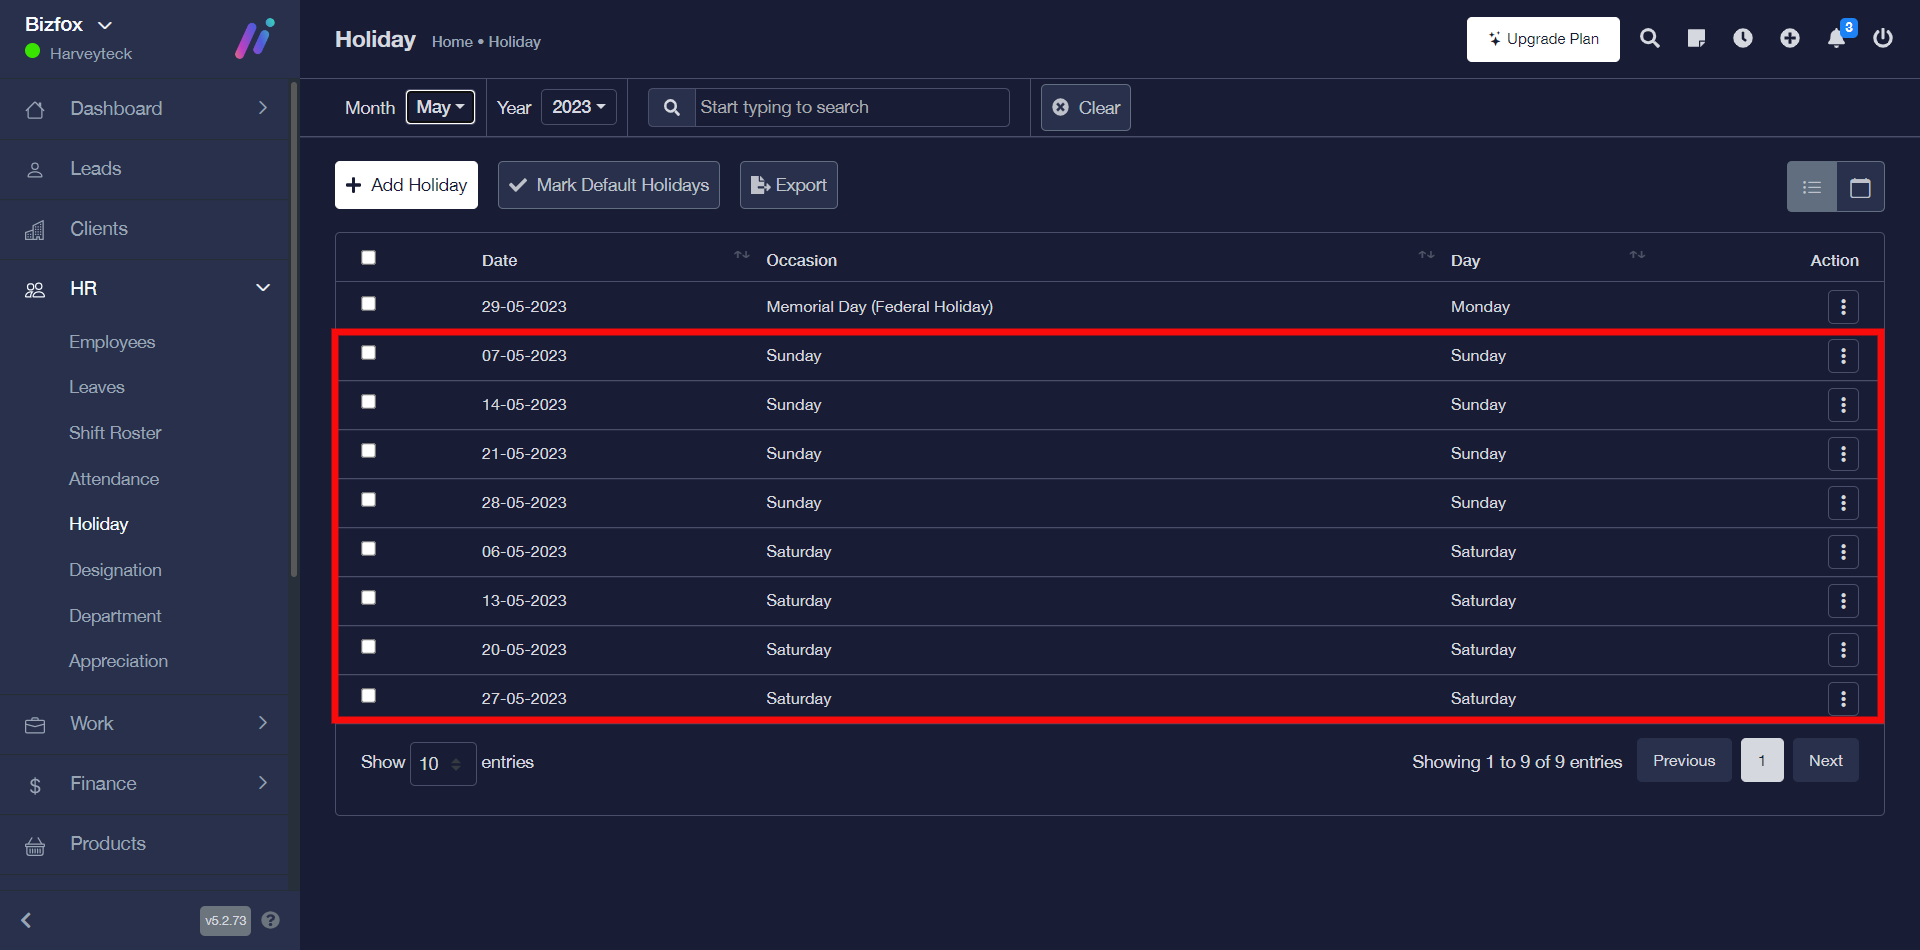The width and height of the screenshot is (1920, 950).
Task: Go to Attendance in HR menu
Action: click(114, 479)
